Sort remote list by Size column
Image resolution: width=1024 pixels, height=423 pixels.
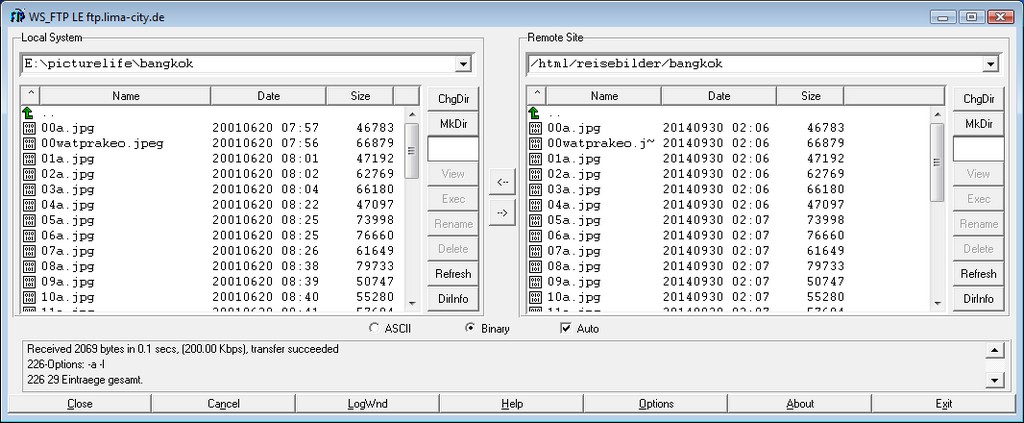(810, 96)
